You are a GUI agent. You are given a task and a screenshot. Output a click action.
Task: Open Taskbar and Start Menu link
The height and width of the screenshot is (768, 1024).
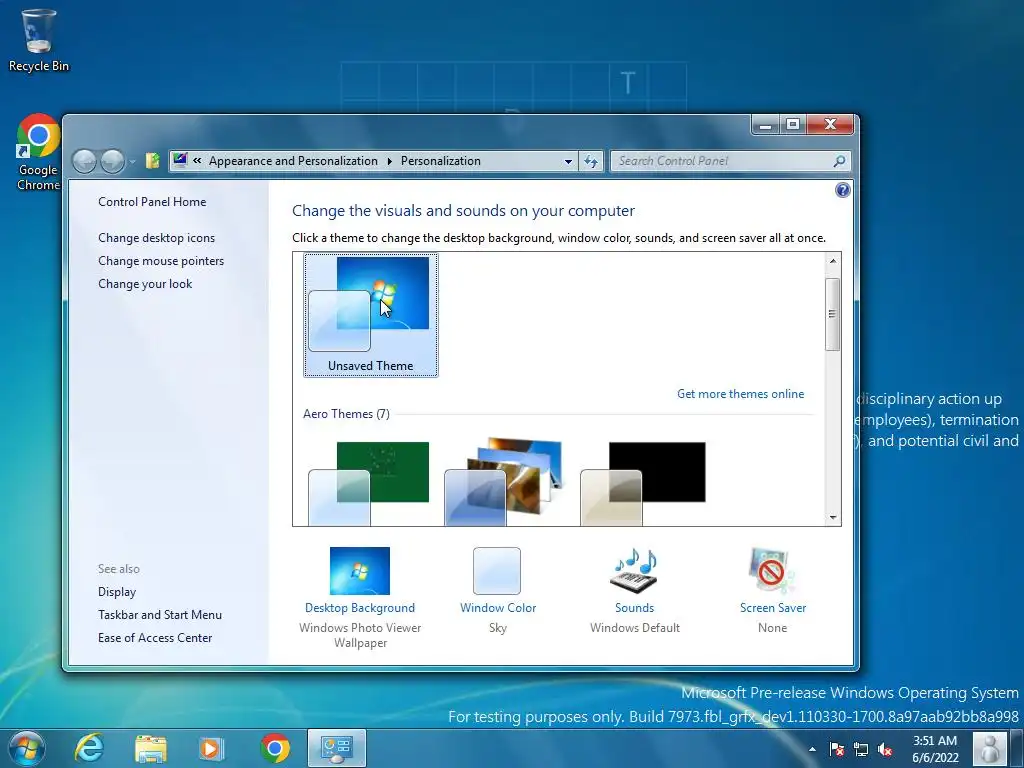tap(160, 615)
